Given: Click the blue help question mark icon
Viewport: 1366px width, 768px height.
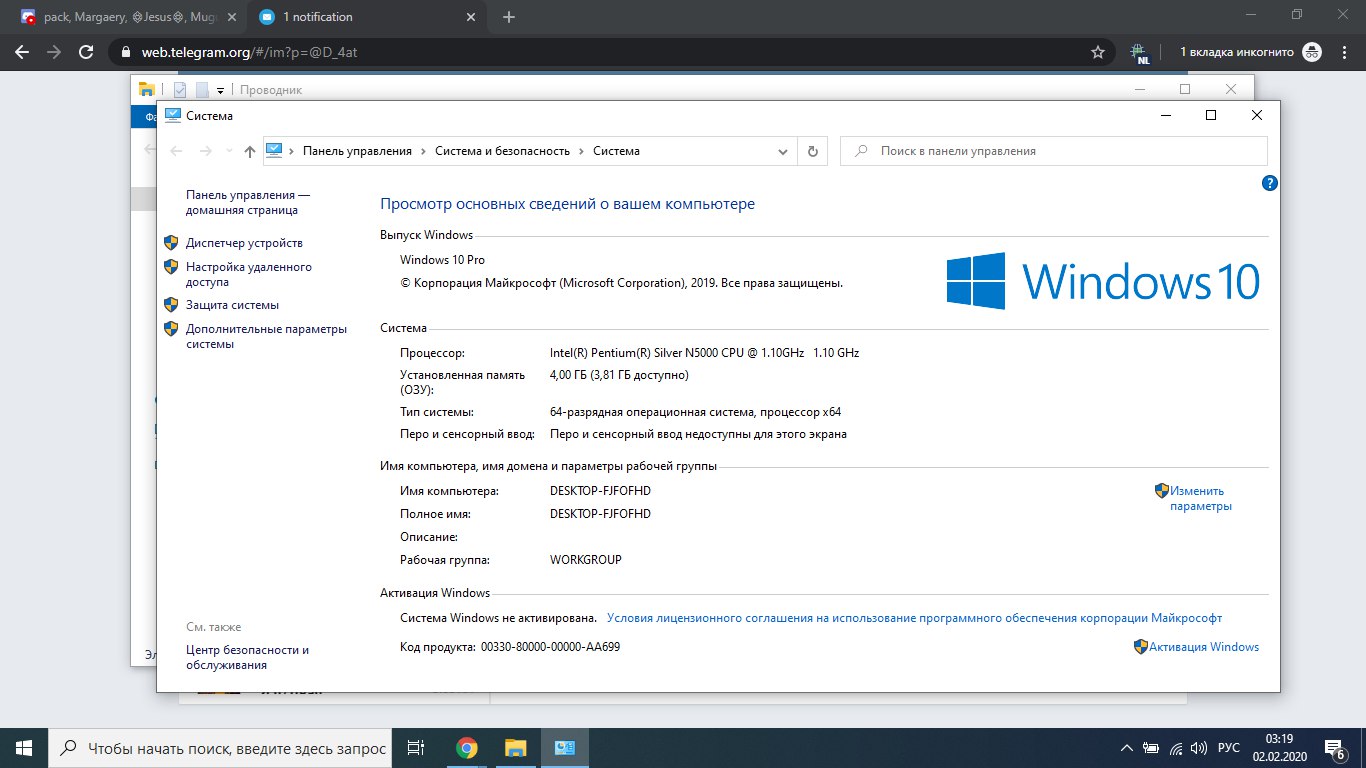Looking at the screenshot, I should (x=1270, y=183).
